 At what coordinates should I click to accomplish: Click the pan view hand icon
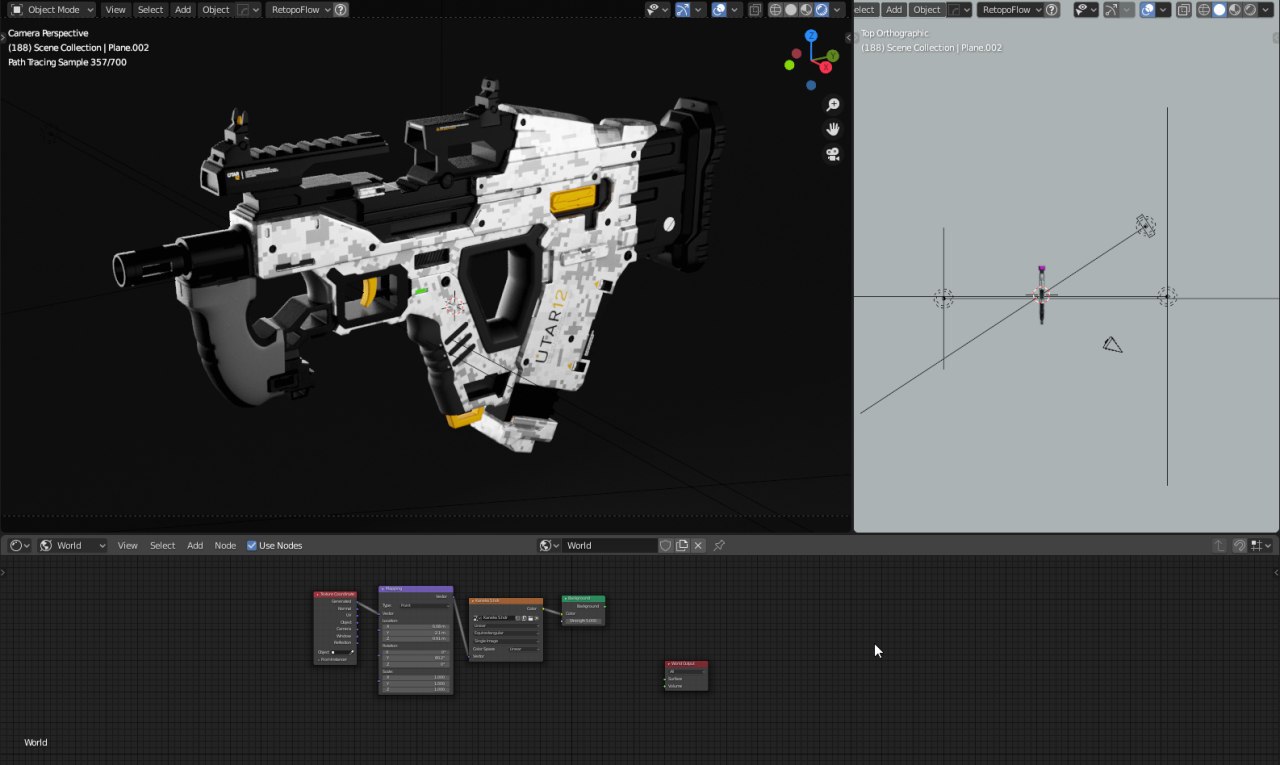click(x=832, y=129)
